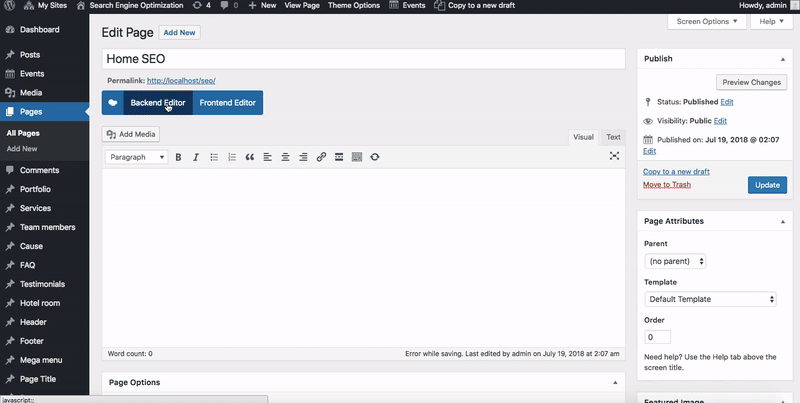Apply italic formatting icon
This screenshot has width=800, height=403.
point(196,157)
